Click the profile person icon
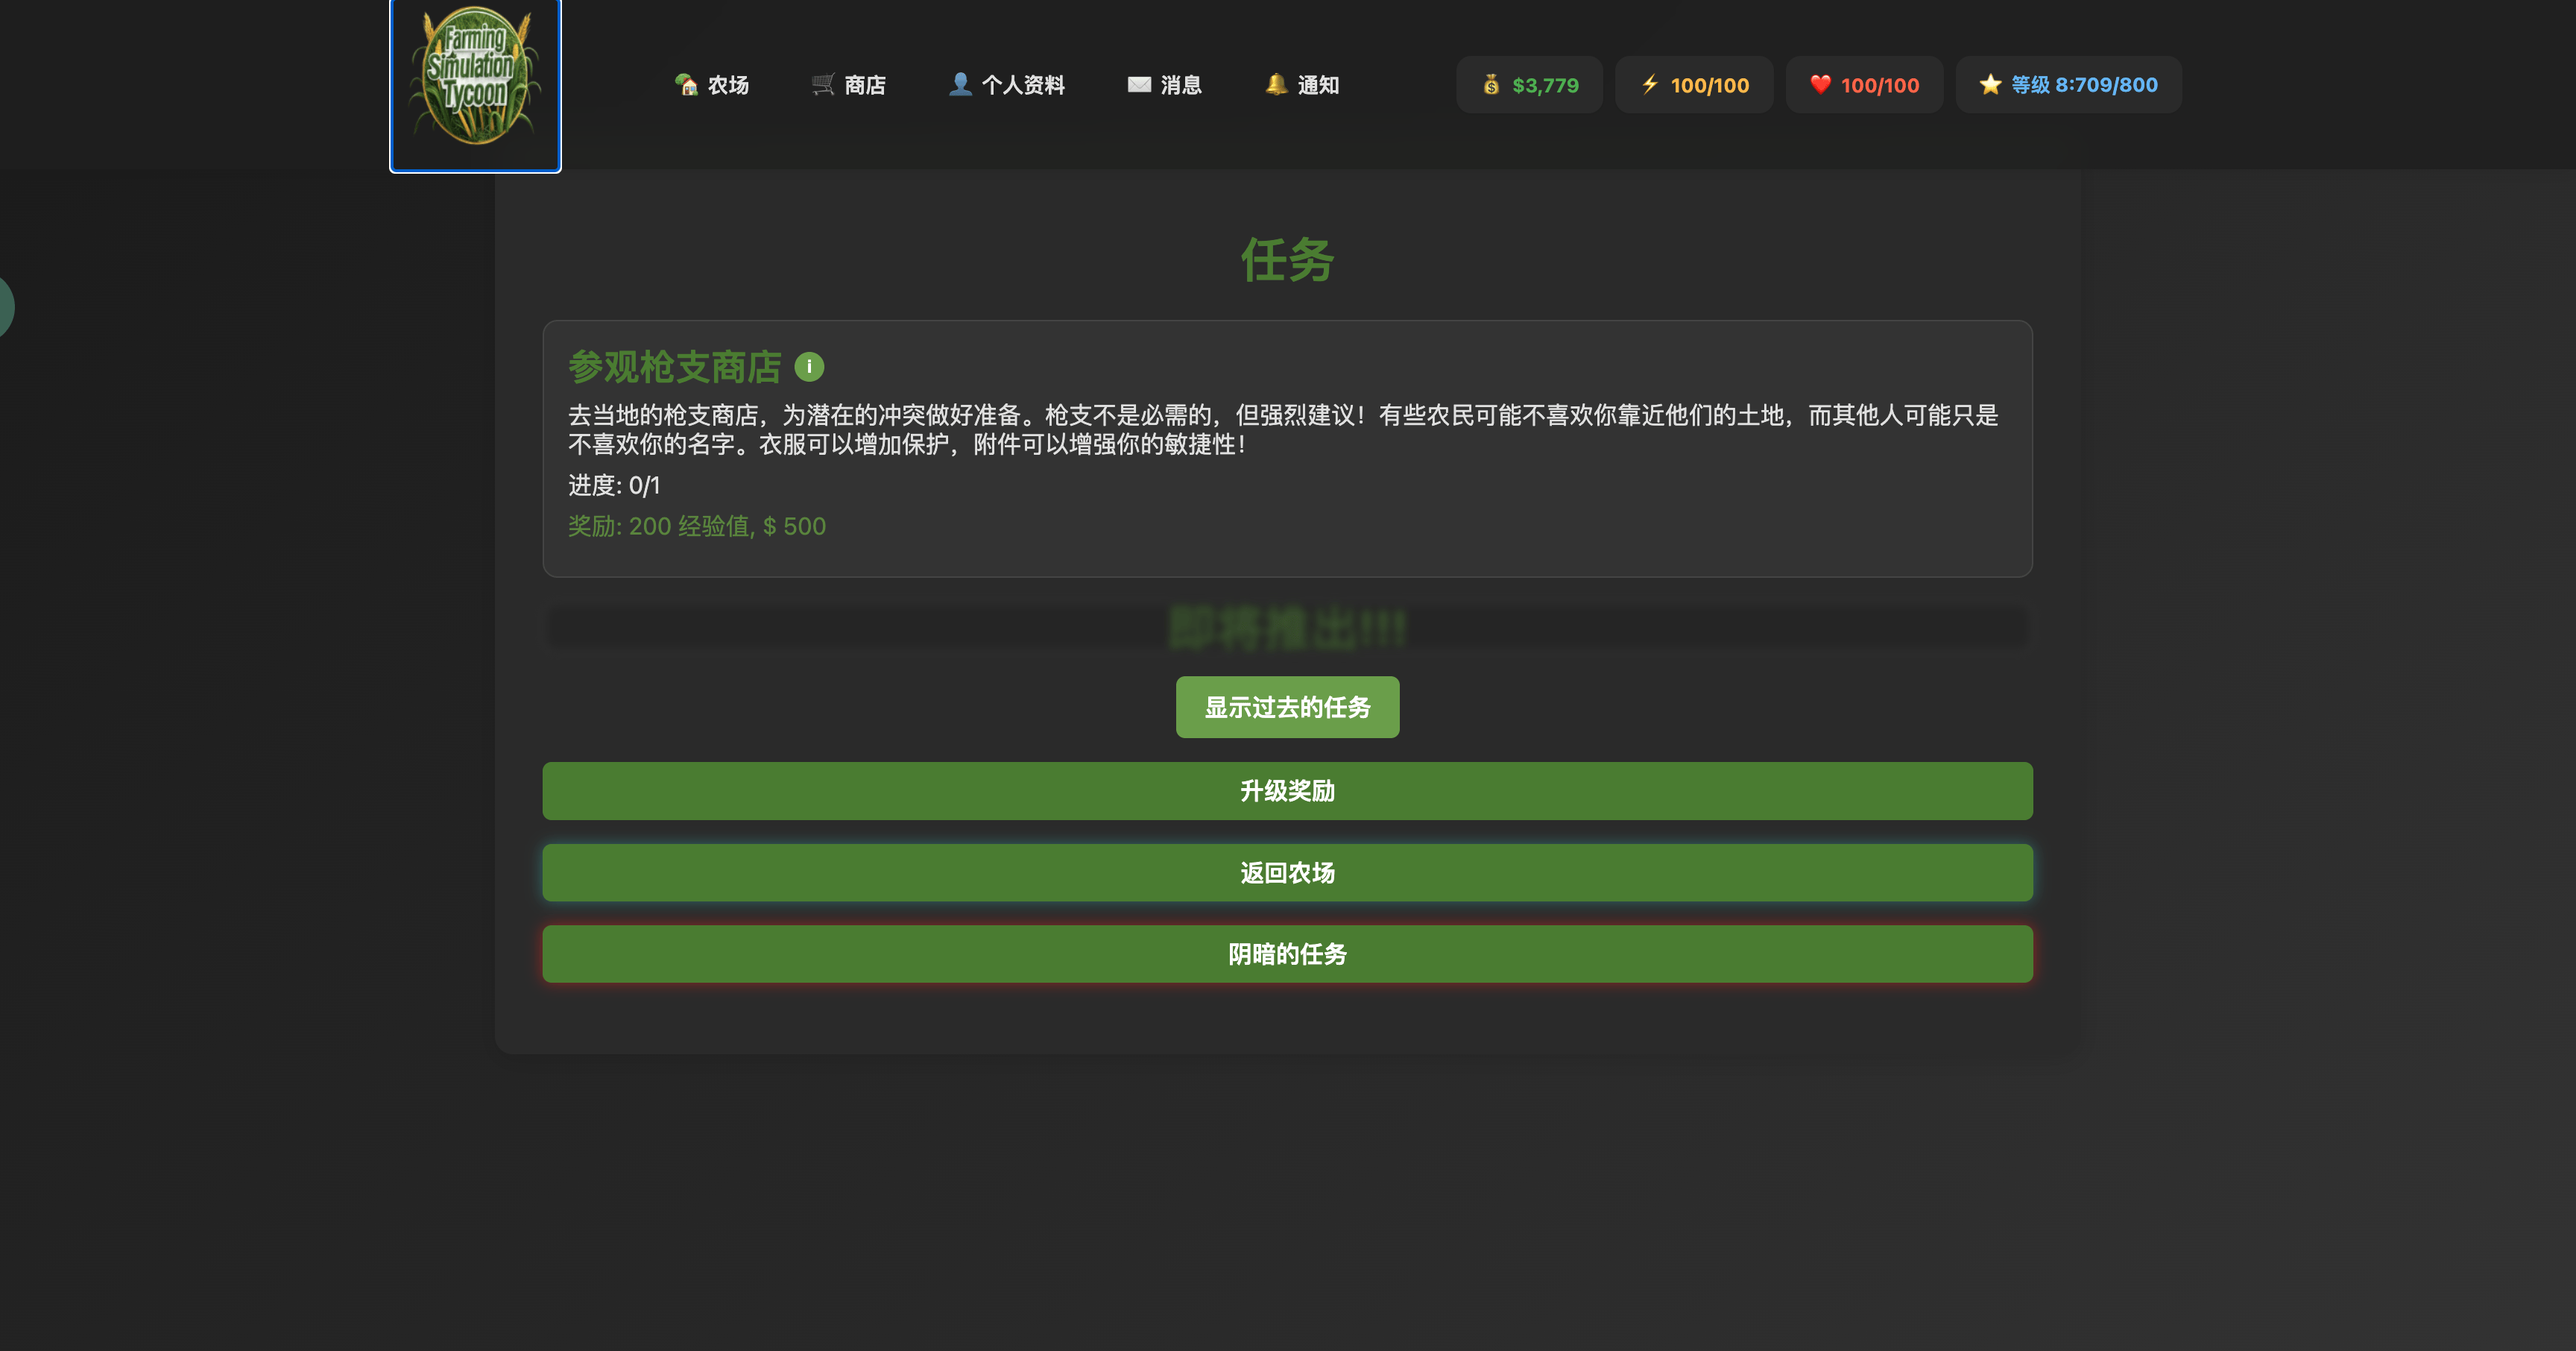The width and height of the screenshot is (2576, 1351). [959, 85]
